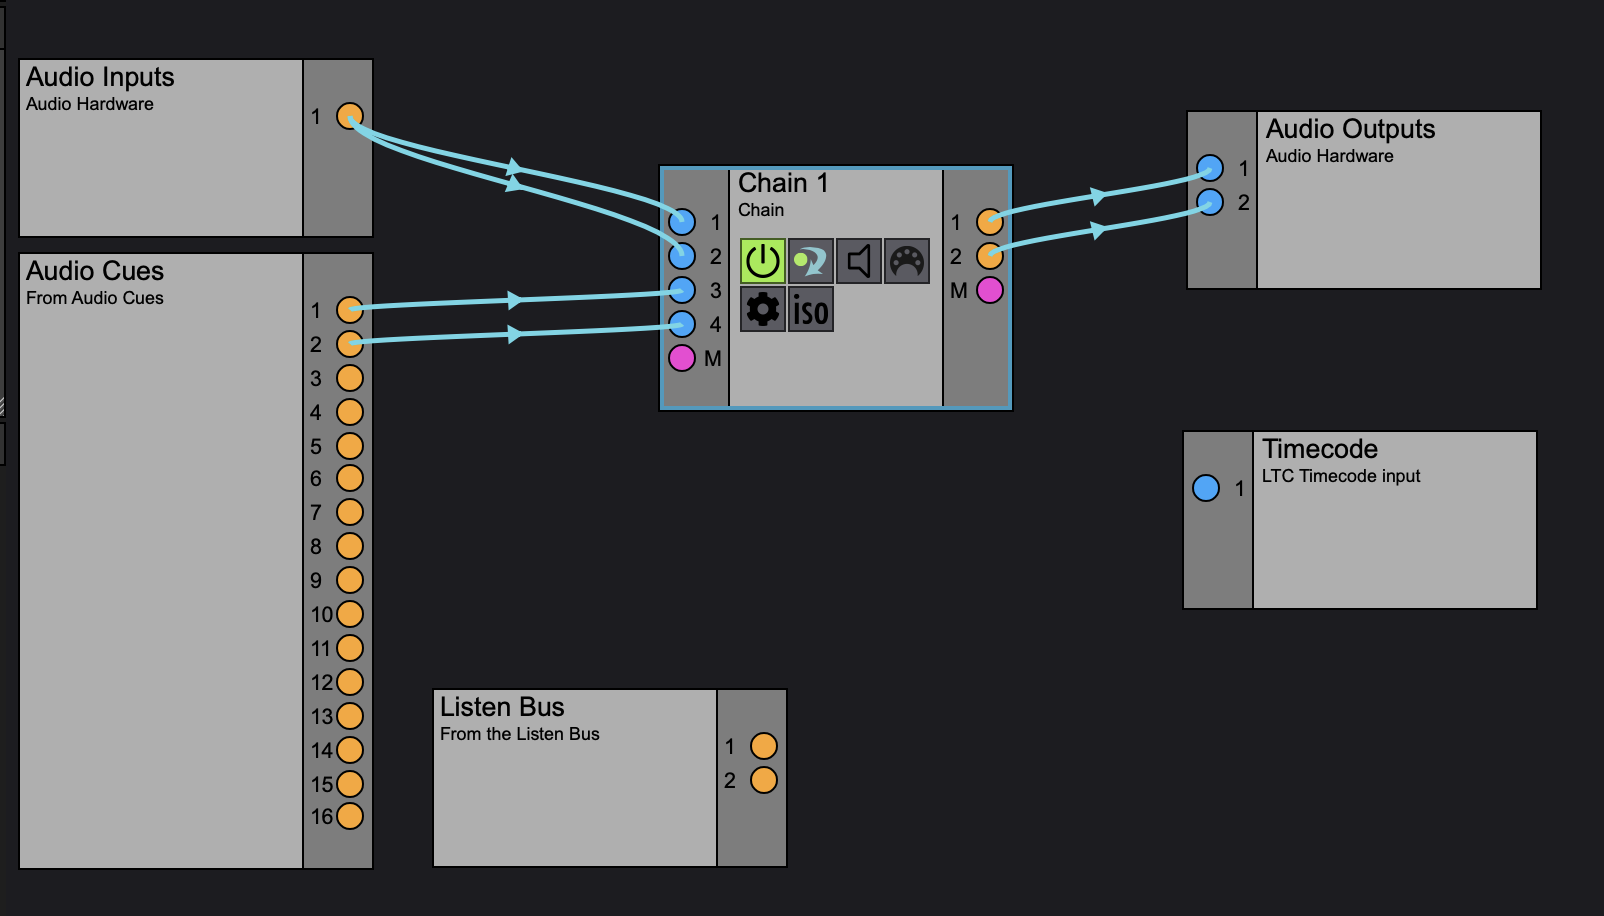
Task: Select Audio Cues output port 16
Action: pyautogui.click(x=350, y=816)
